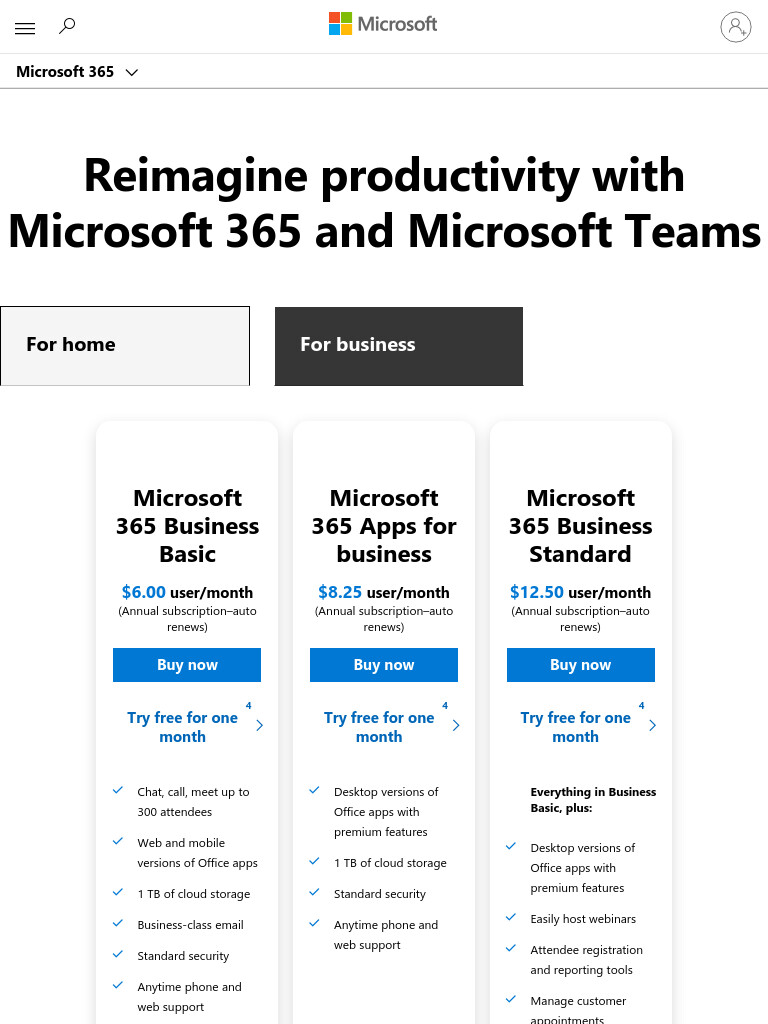Try Business Basic free for one month
The image size is (768, 1024).
tap(182, 727)
